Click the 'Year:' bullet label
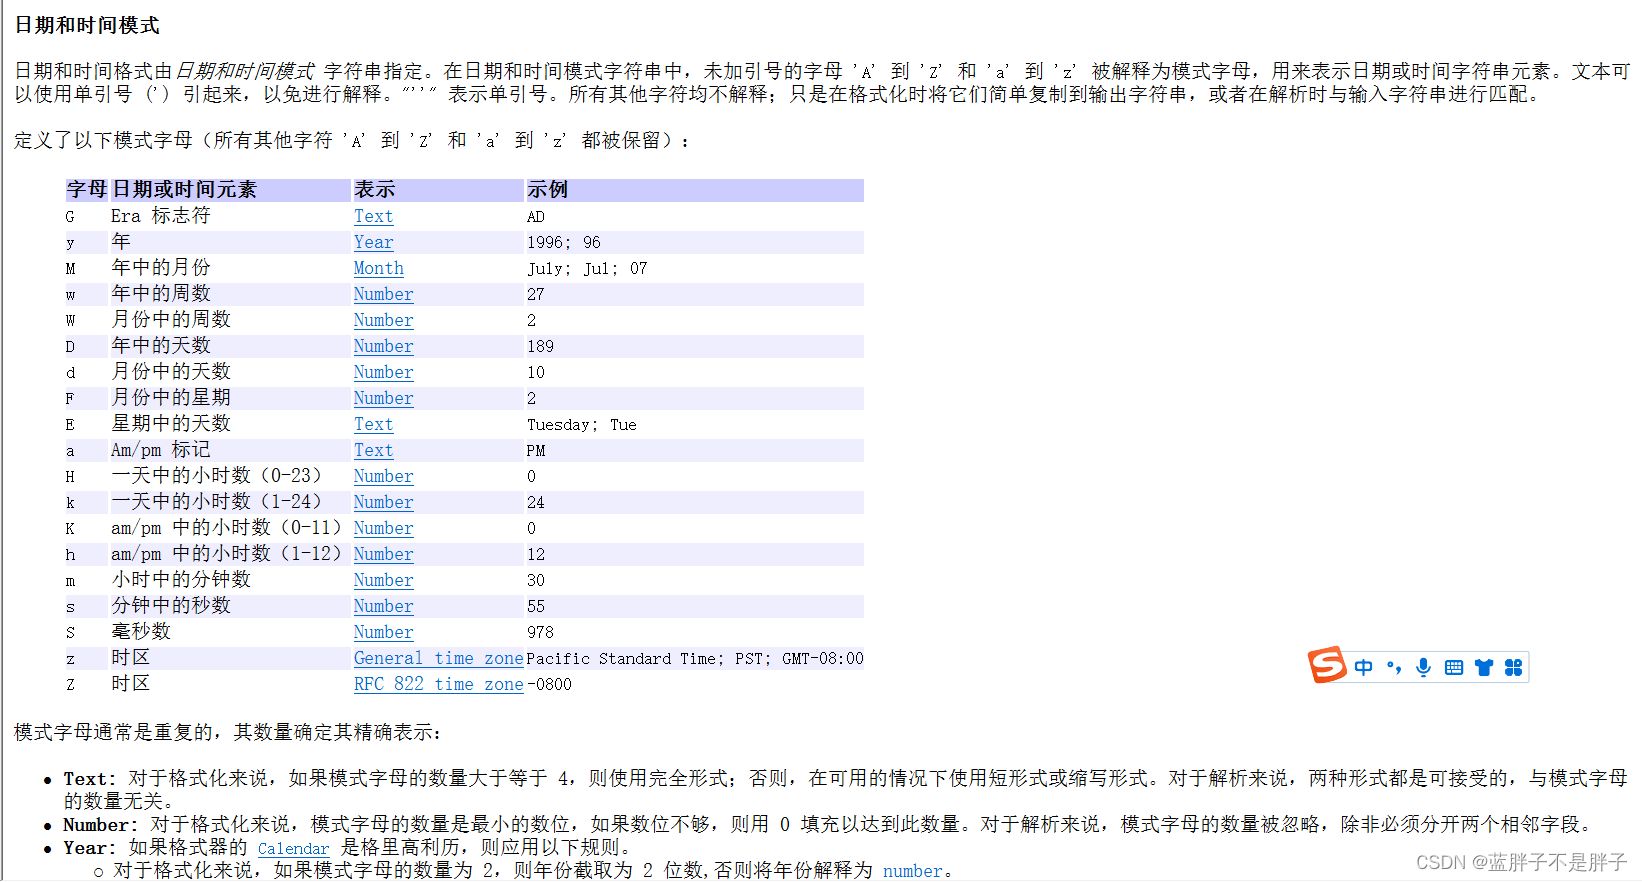This screenshot has height=882, width=1642. pyautogui.click(x=90, y=848)
